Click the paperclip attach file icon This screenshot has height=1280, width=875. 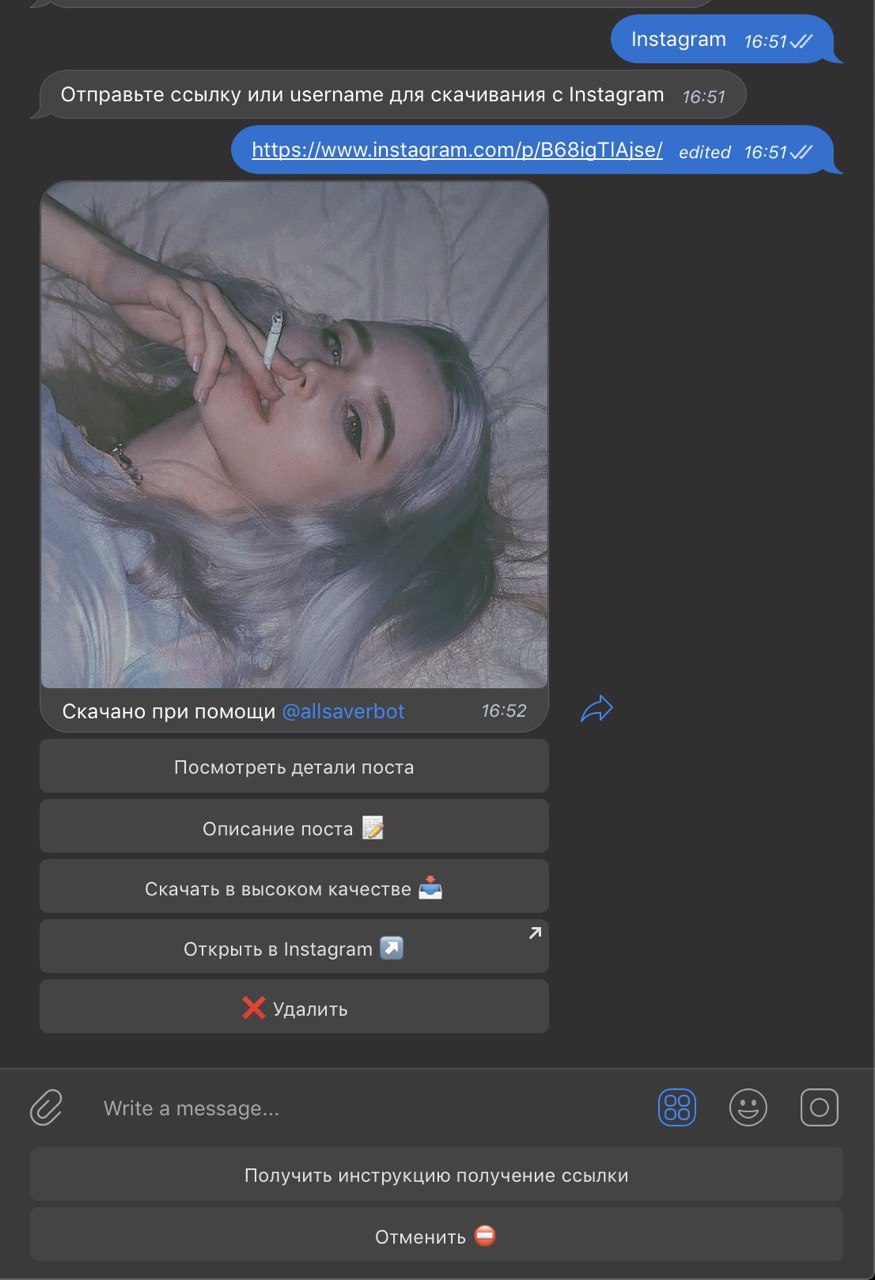pyautogui.click(x=46, y=1108)
